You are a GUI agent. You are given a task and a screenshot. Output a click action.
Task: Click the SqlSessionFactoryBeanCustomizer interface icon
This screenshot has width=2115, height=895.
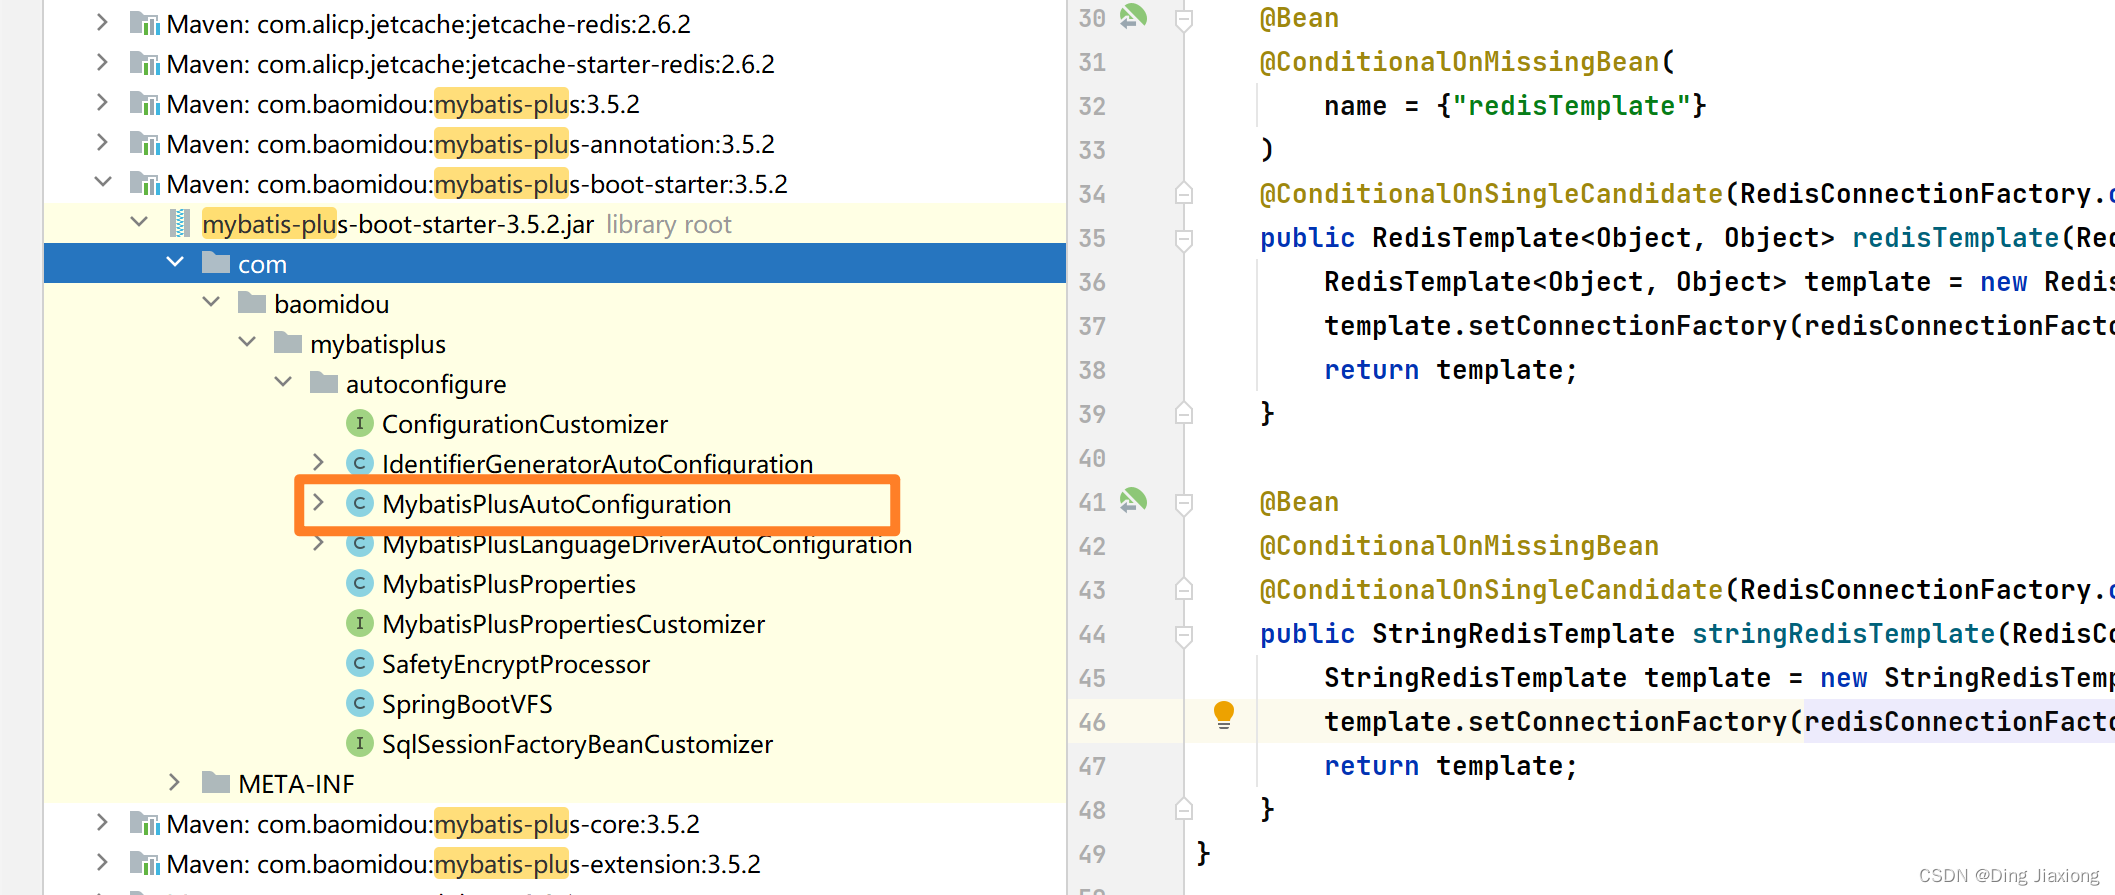point(360,743)
